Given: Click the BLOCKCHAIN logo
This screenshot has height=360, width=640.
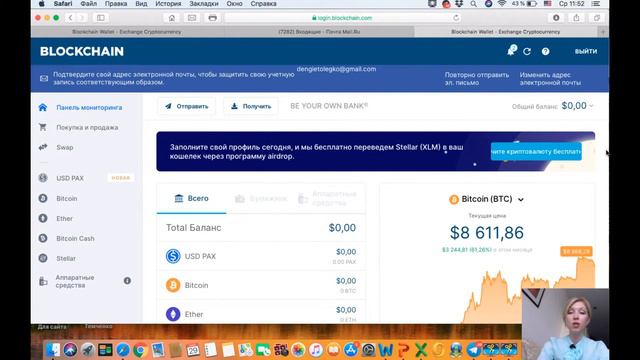Looking at the screenshot, I should click(82, 51).
